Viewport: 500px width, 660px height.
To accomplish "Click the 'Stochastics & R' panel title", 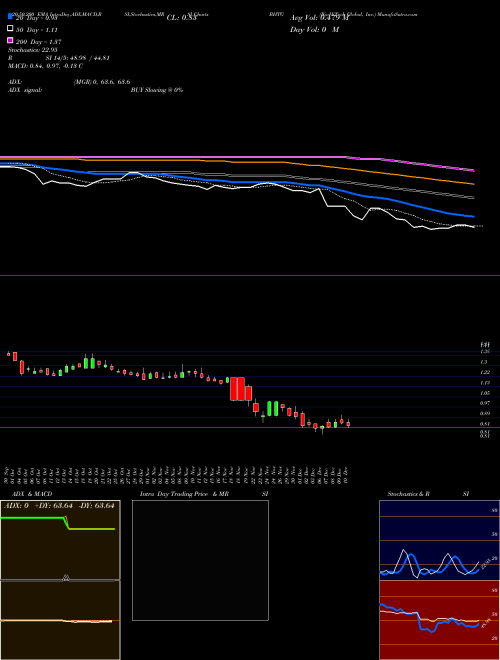I will 408,494.
